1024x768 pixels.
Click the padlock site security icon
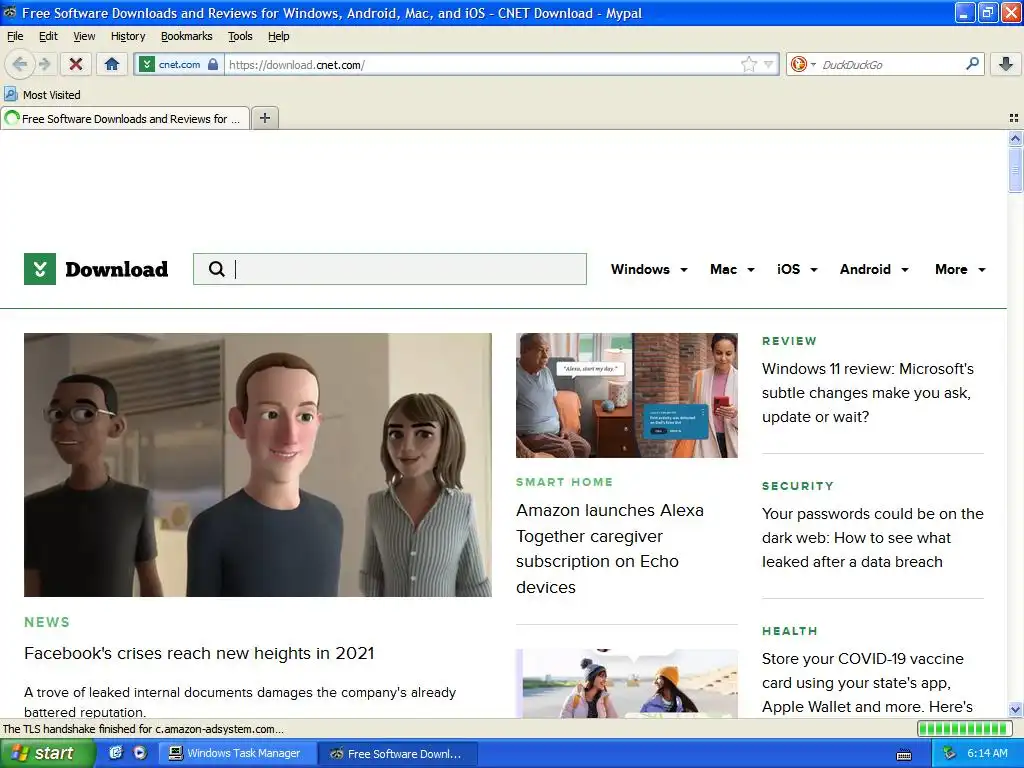[x=213, y=65]
